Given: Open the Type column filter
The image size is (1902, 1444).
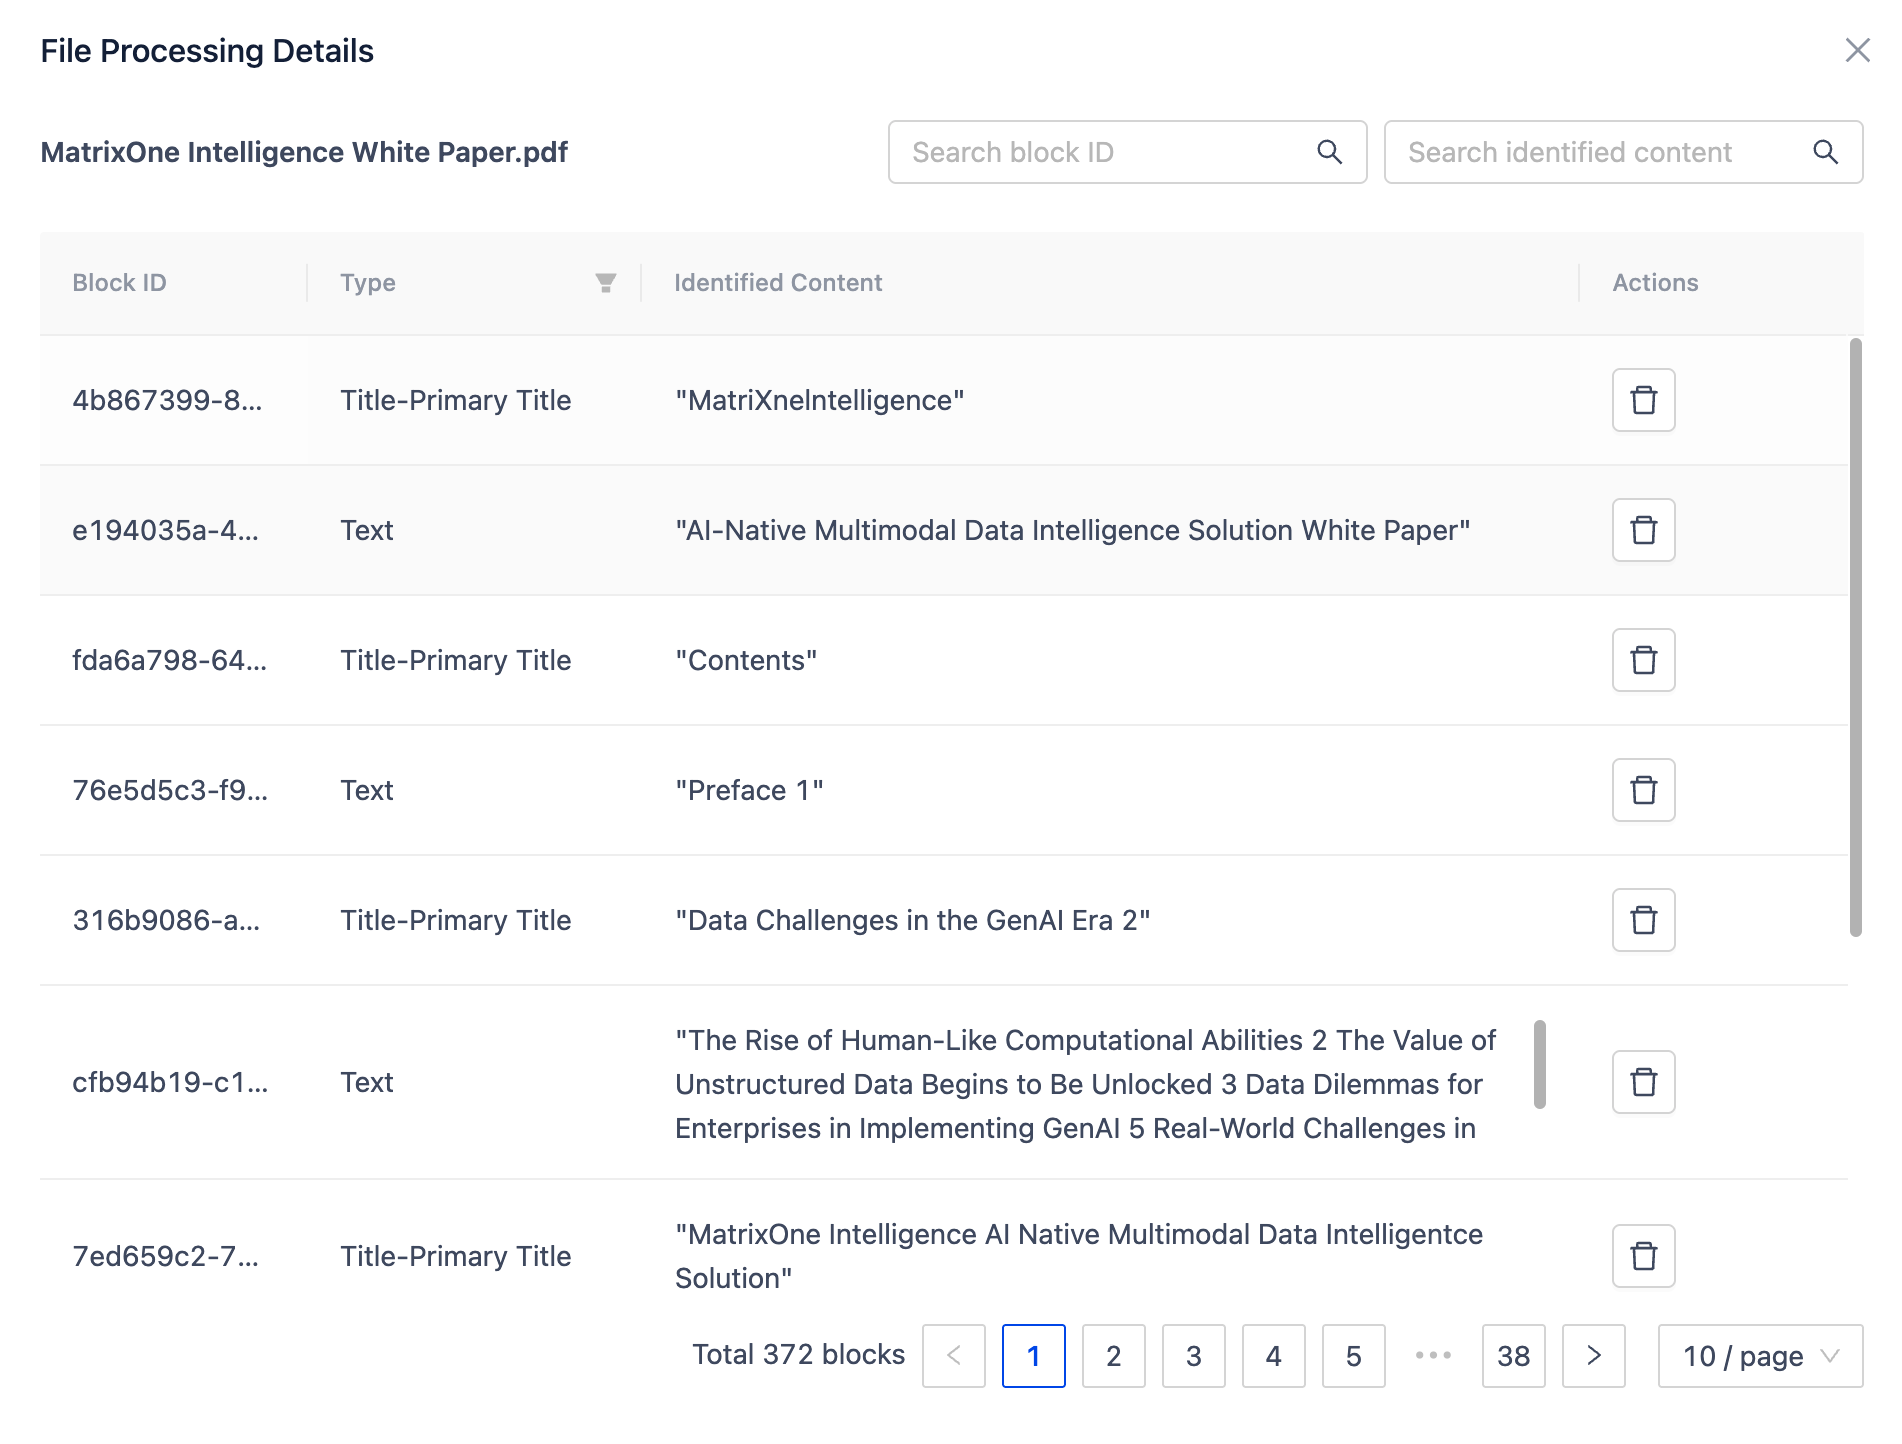Looking at the screenshot, I should [x=605, y=283].
